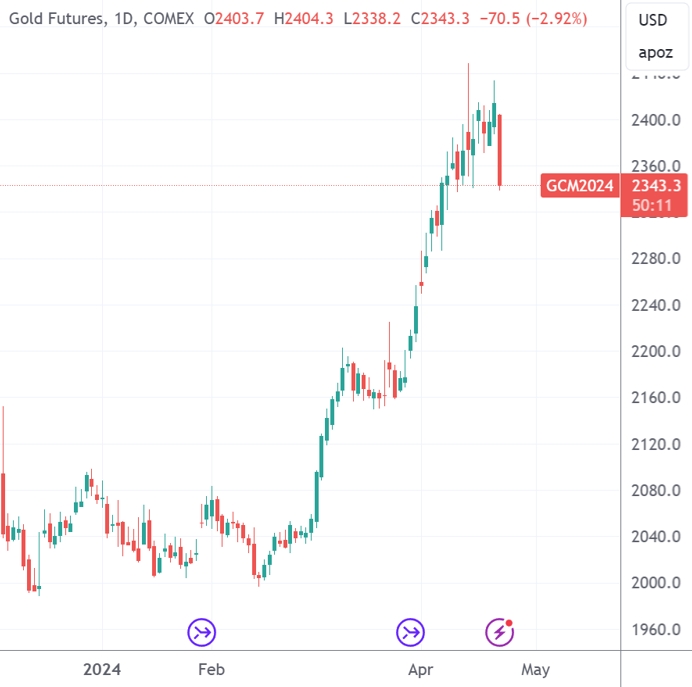Image resolution: width=692 pixels, height=687 pixels.
Task: Click the latest large red candle body
Action: (500, 150)
